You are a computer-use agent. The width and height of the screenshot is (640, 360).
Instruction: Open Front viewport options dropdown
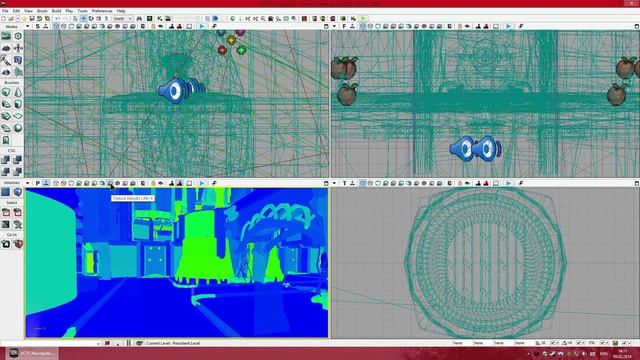pos(334,27)
